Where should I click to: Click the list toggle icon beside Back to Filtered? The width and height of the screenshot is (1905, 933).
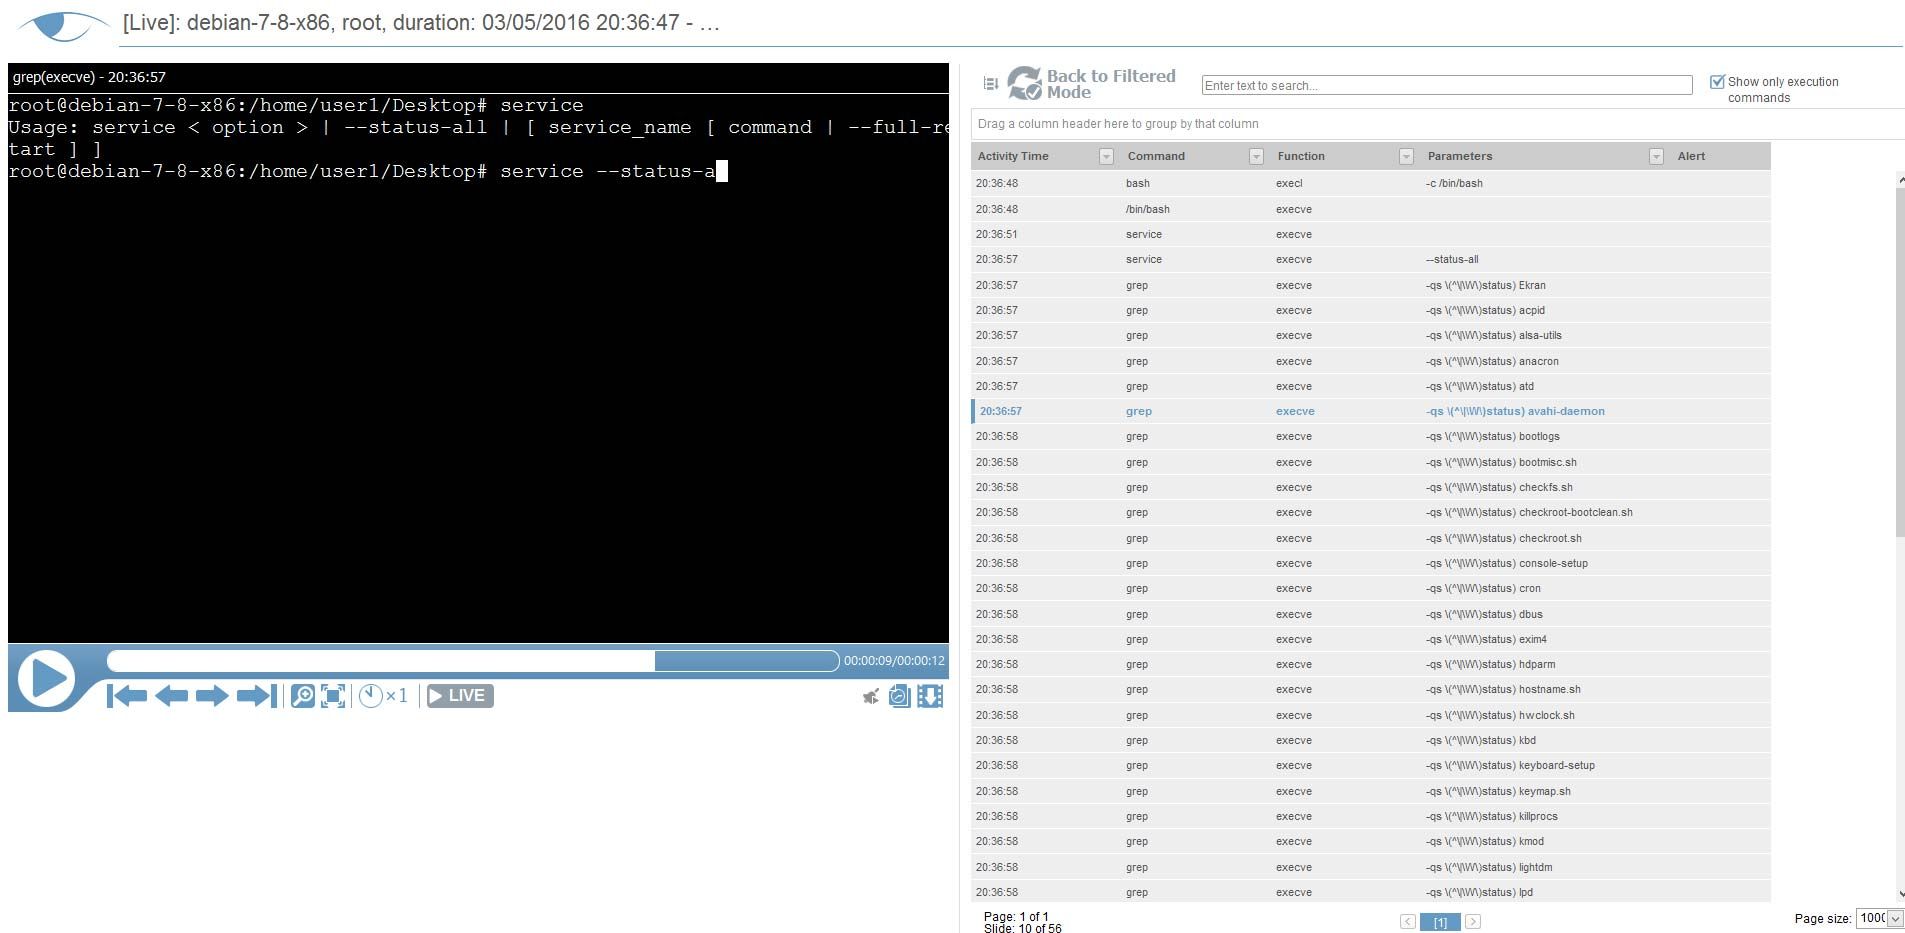point(991,84)
